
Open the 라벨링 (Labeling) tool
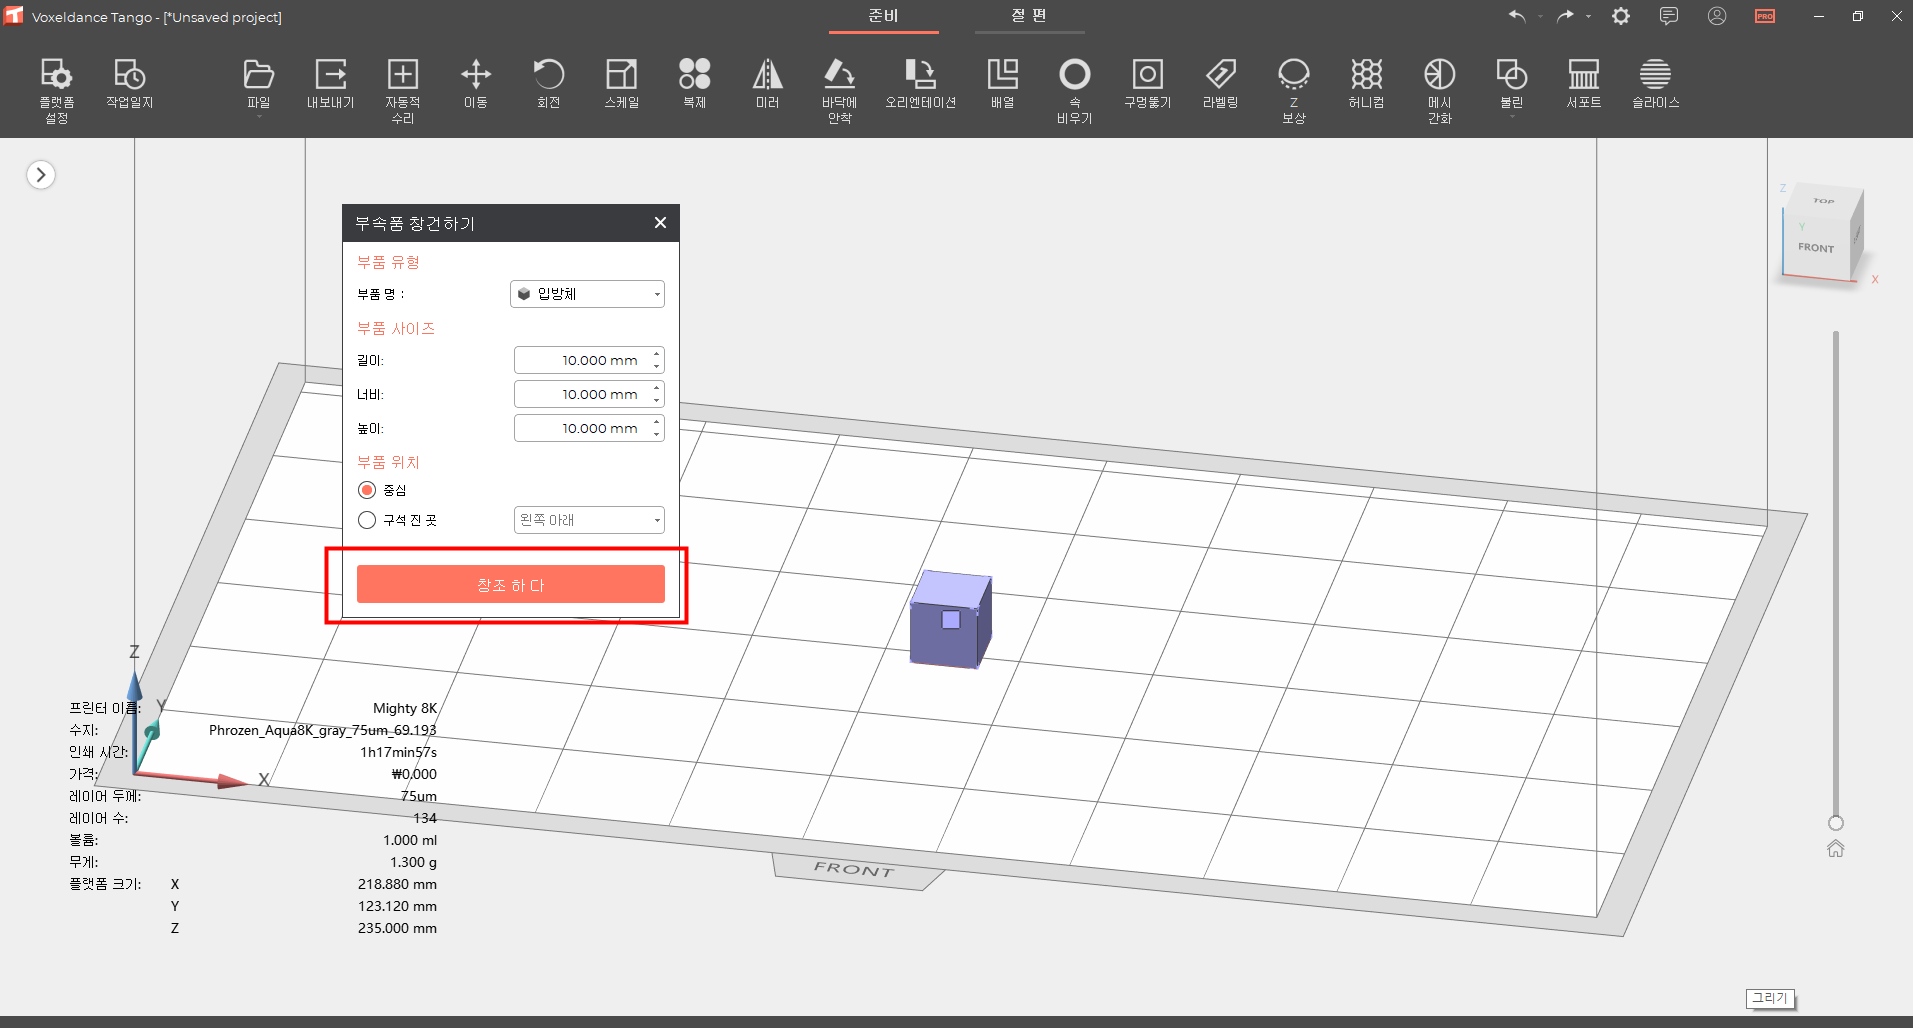click(1220, 83)
